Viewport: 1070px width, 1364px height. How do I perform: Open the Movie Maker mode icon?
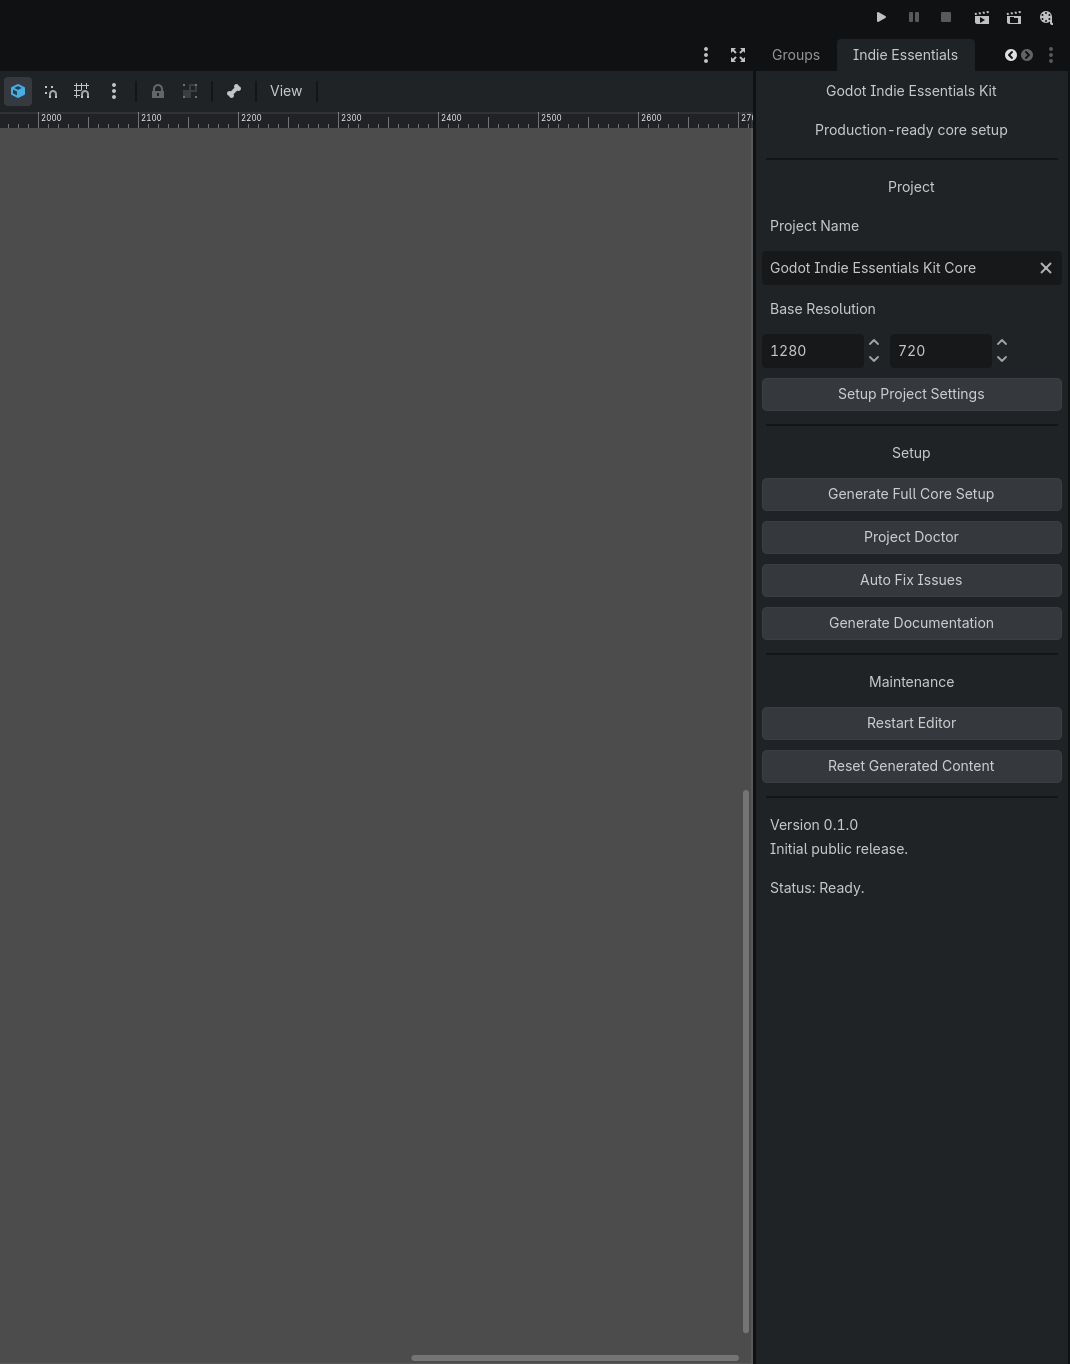click(x=1046, y=17)
